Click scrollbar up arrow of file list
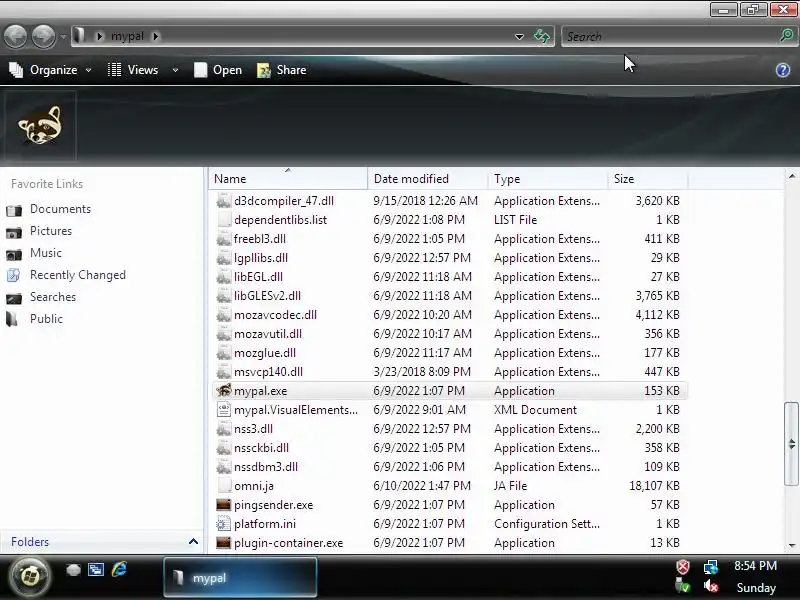 pyautogui.click(x=791, y=177)
